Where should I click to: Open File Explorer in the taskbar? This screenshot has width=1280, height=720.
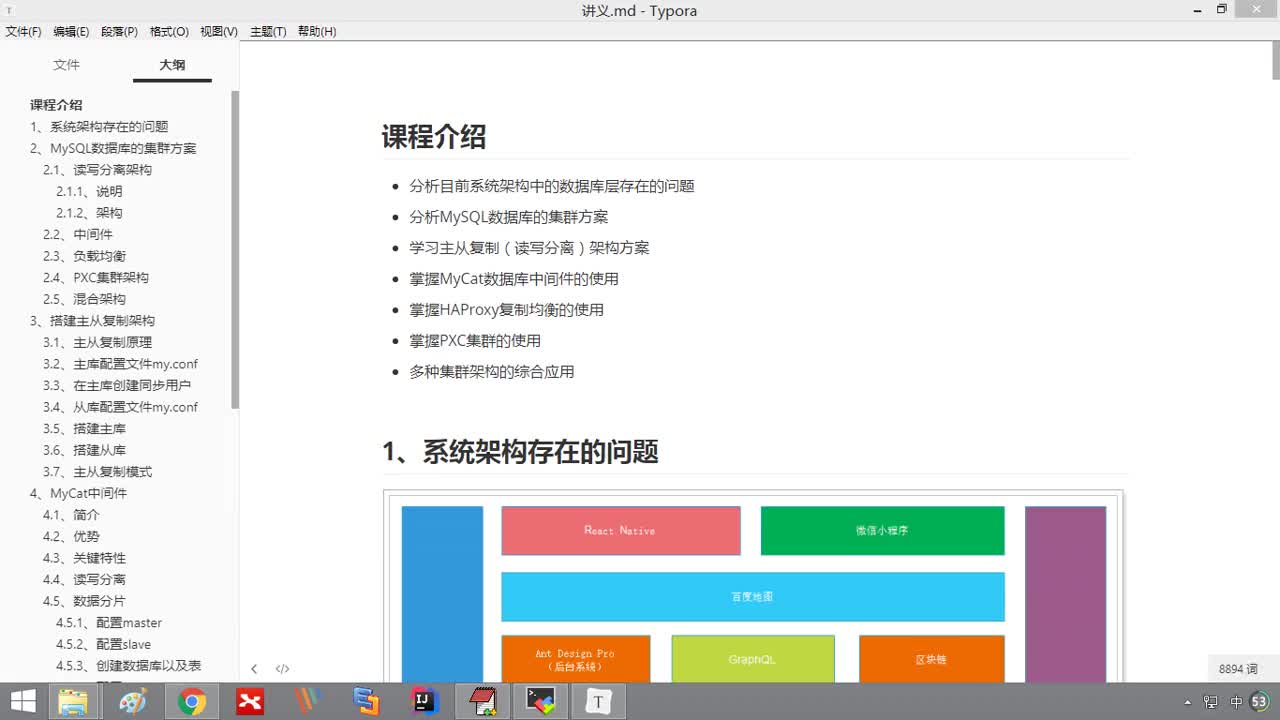[72, 702]
